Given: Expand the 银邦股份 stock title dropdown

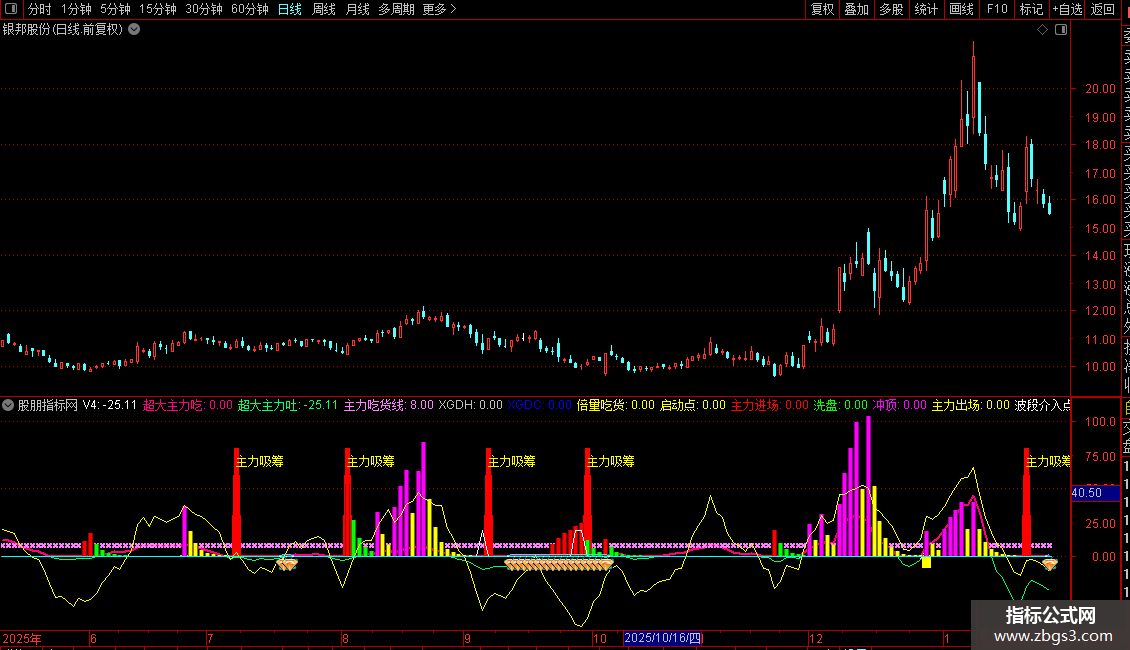Looking at the screenshot, I should pos(134,29).
